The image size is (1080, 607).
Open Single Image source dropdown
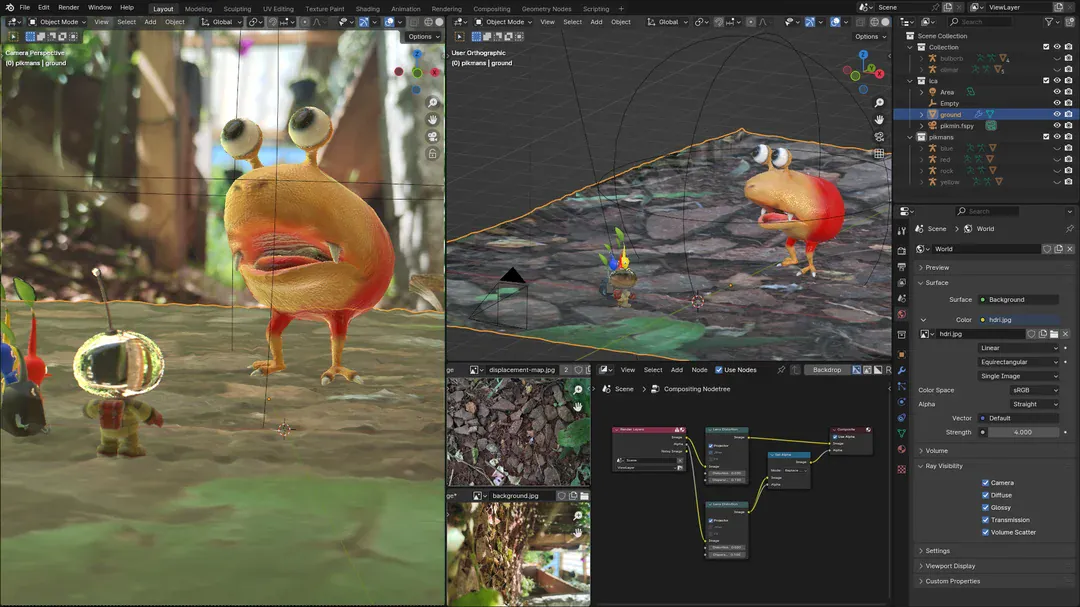point(1019,376)
